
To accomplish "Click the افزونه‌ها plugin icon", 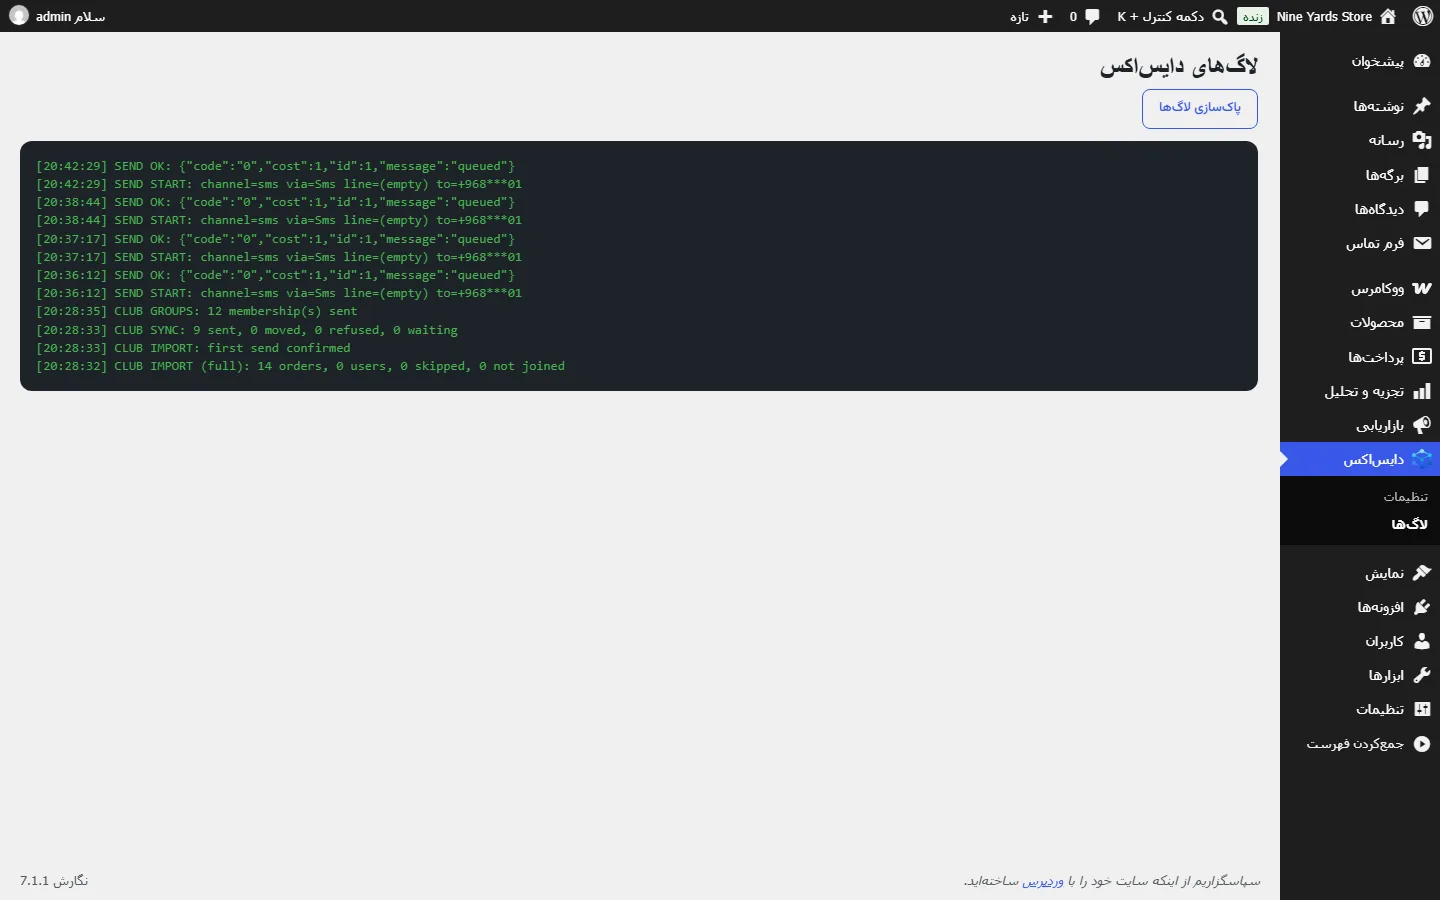I will click(x=1423, y=607).
